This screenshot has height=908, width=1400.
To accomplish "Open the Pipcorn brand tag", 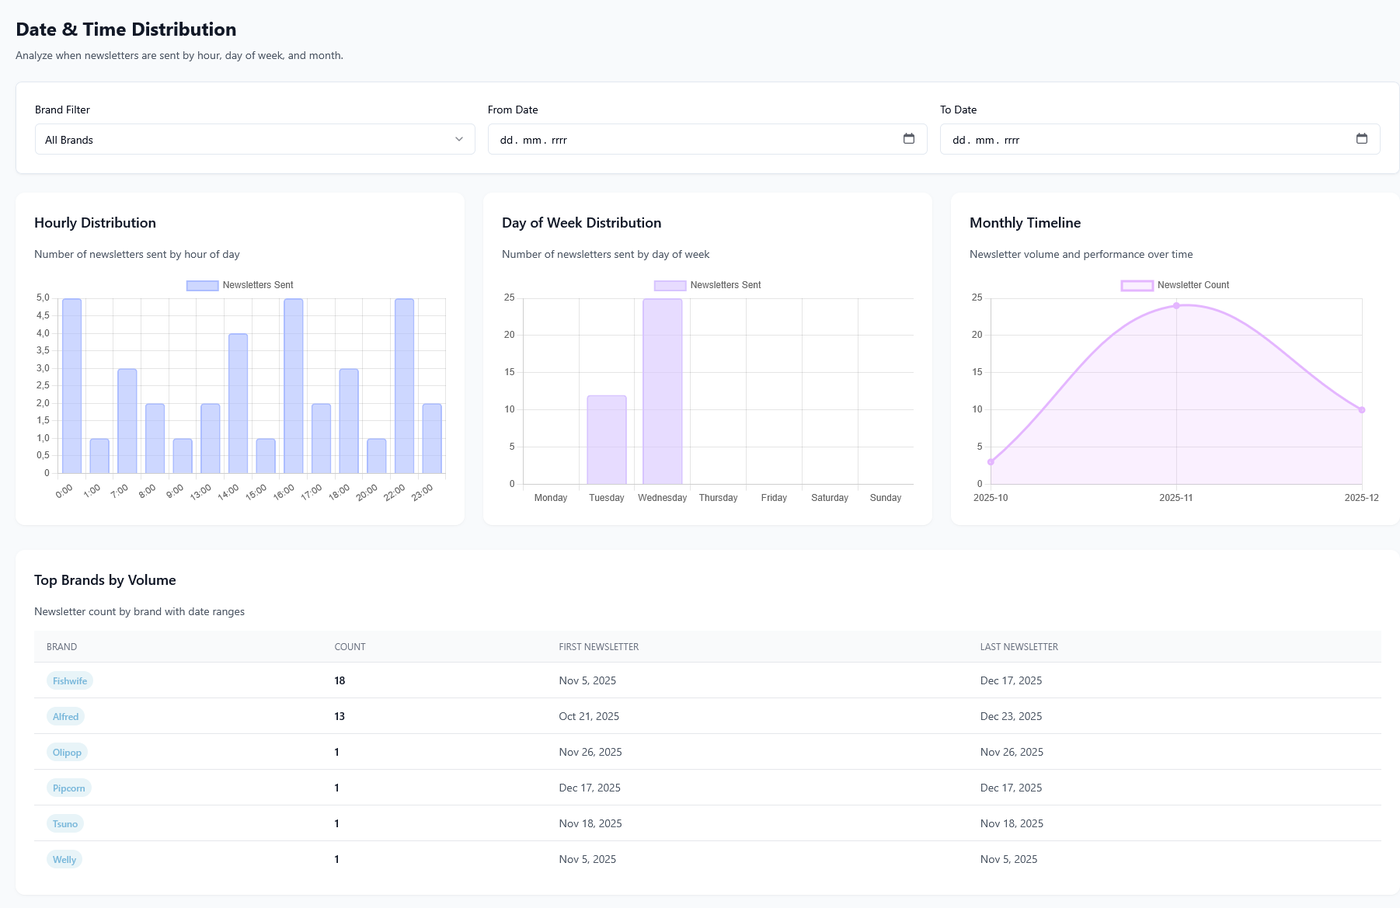I will tap(69, 788).
